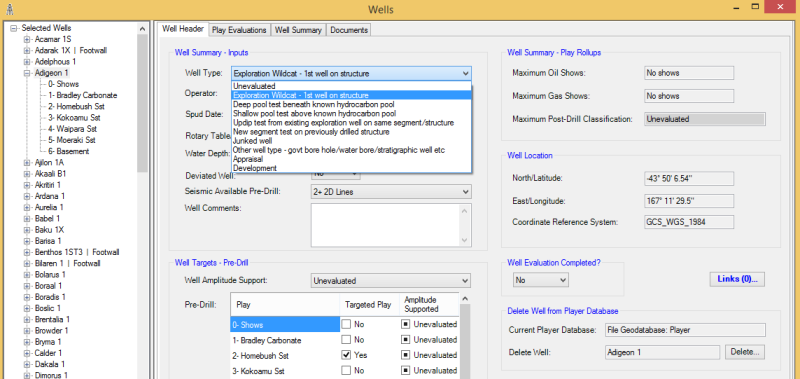Select the 5- Moeraki Sst tree item
Viewport: 800px width, 379px height.
(72, 140)
